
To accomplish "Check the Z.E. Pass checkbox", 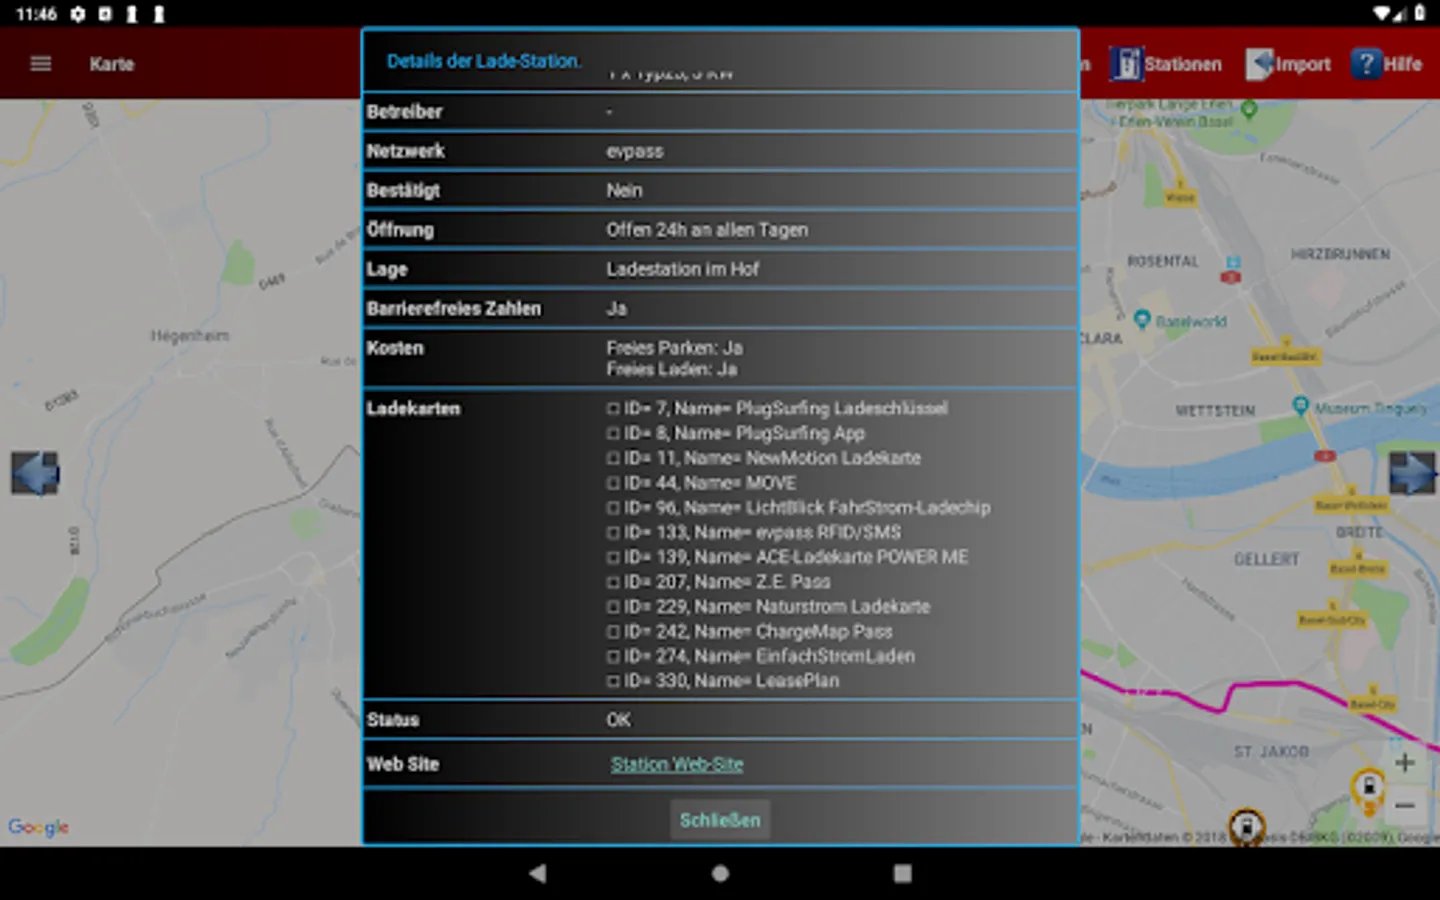I will point(613,582).
